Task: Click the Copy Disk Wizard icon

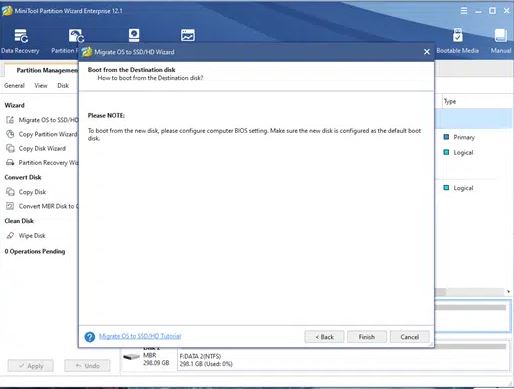Action: click(x=10, y=148)
